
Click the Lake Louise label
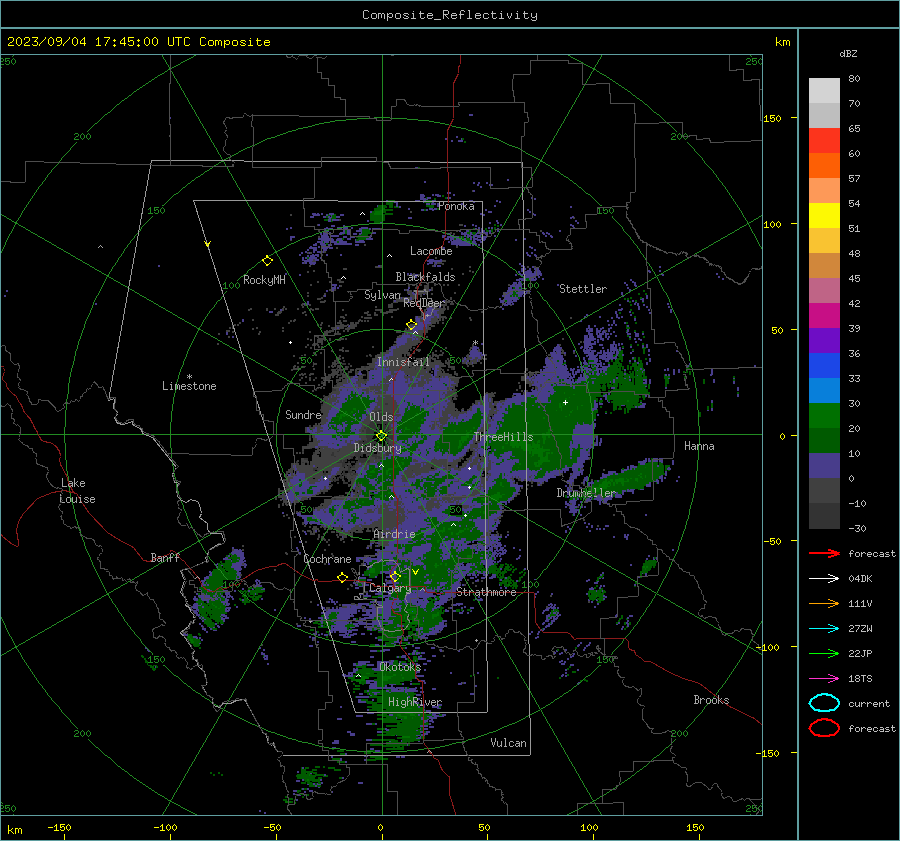click(78, 491)
